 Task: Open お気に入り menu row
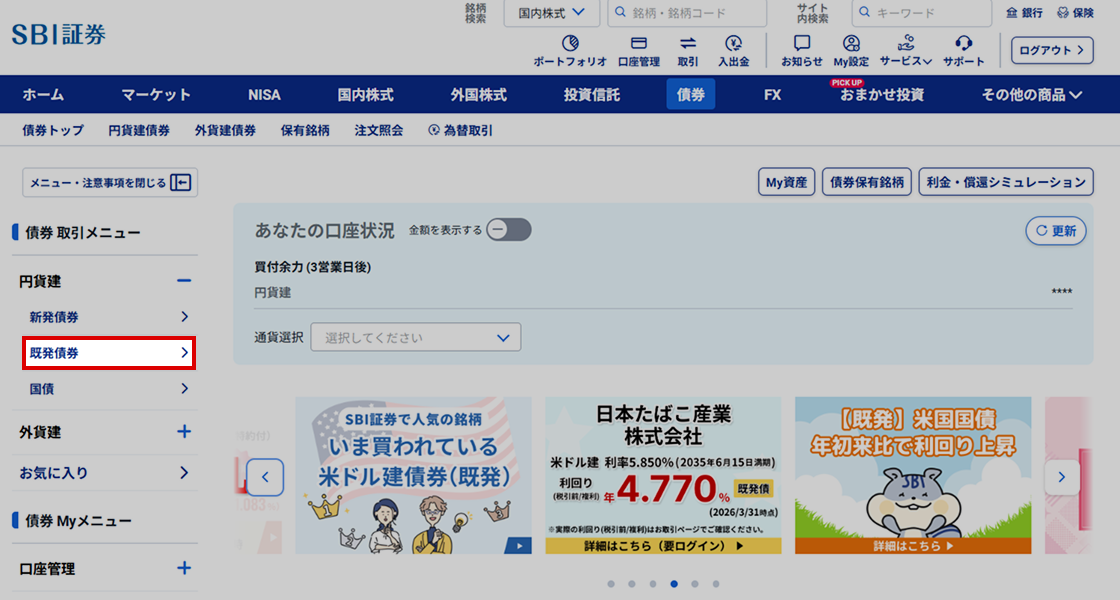point(104,473)
